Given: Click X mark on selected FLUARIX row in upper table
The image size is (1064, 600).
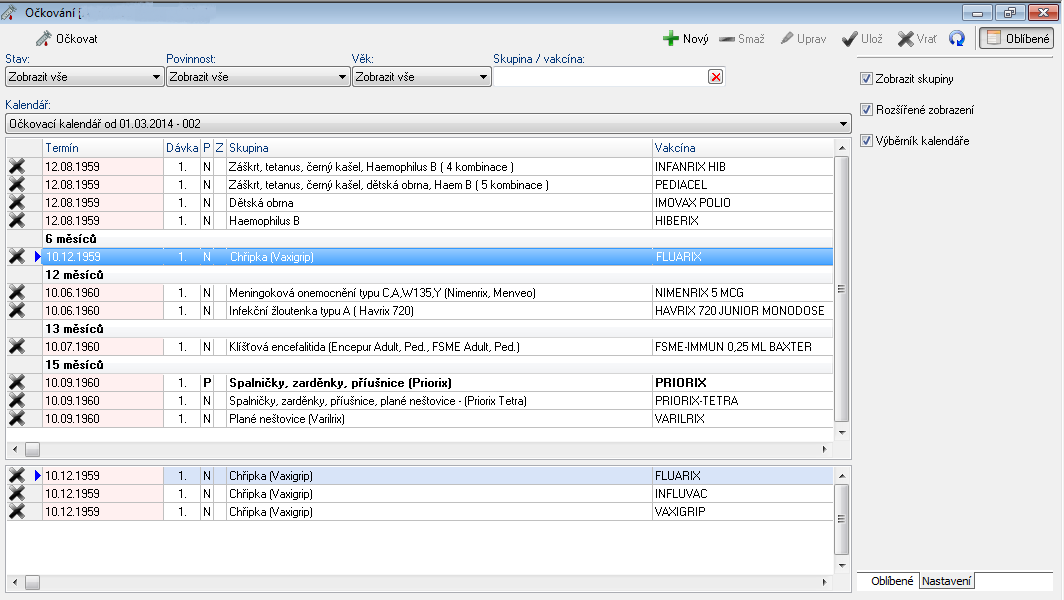Looking at the screenshot, I should click(17, 257).
